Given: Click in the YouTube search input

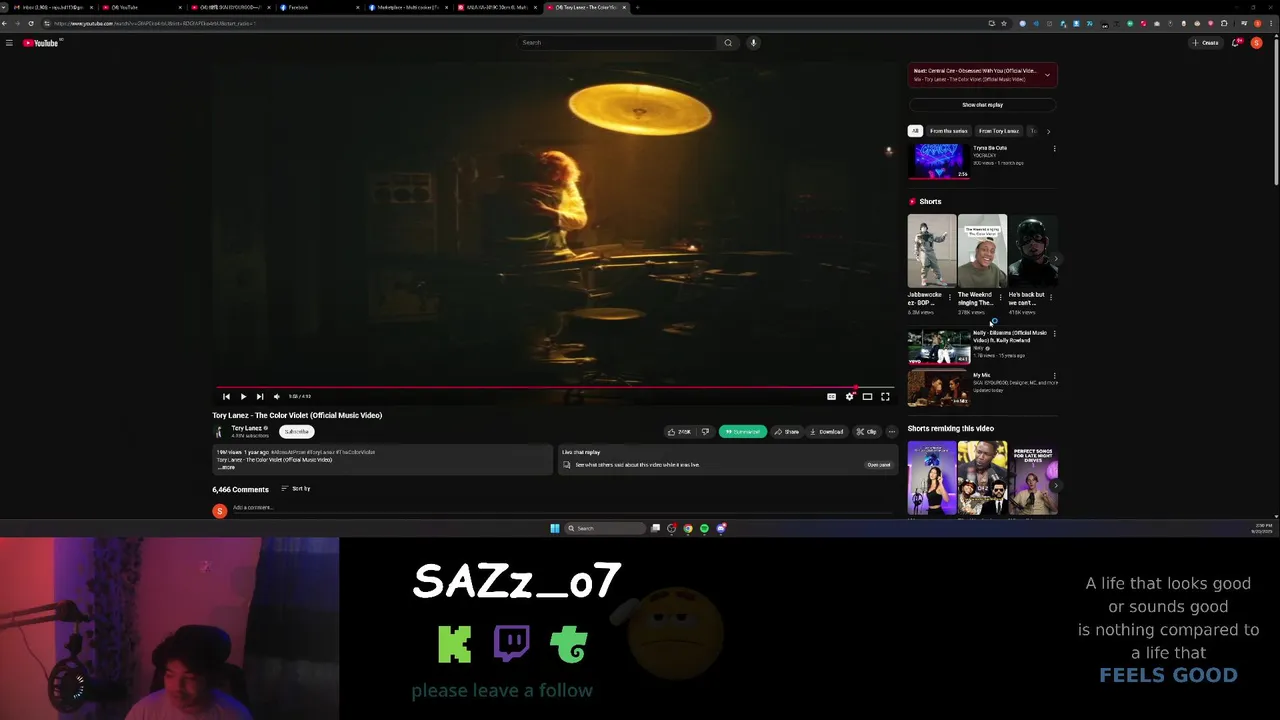Looking at the screenshot, I should click(618, 43).
